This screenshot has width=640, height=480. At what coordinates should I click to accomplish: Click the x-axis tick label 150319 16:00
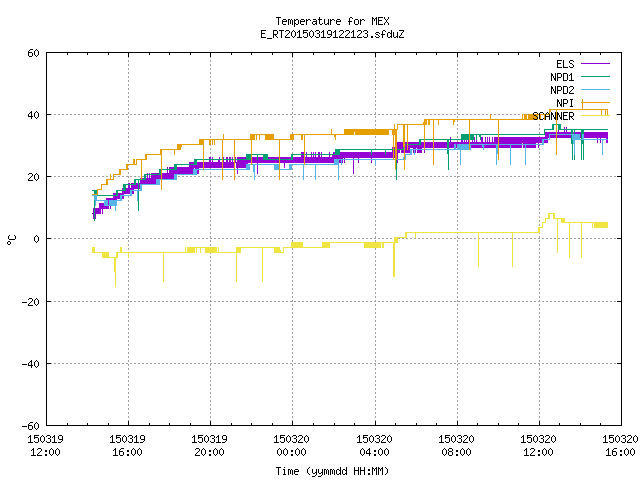[127, 446]
